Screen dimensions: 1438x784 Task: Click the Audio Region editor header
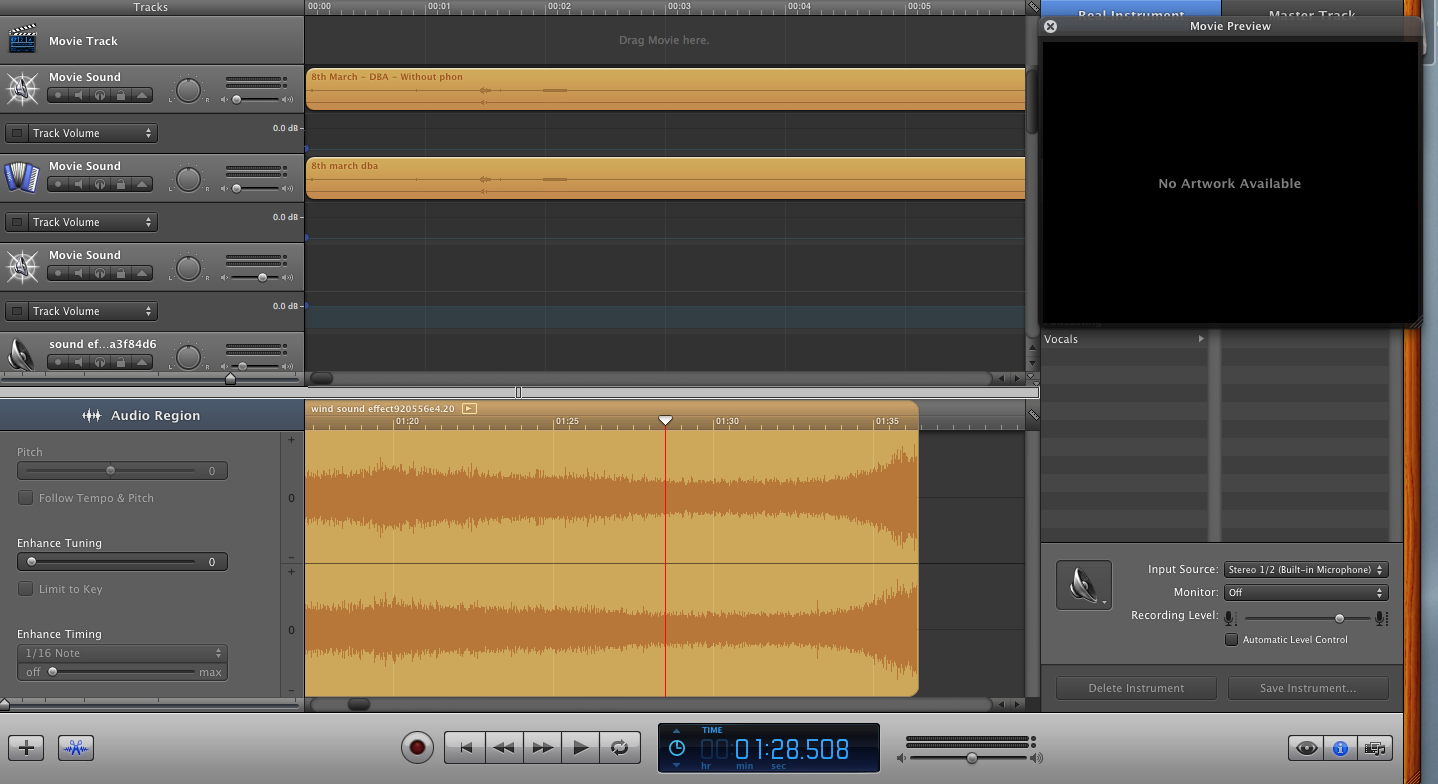pyautogui.click(x=152, y=415)
